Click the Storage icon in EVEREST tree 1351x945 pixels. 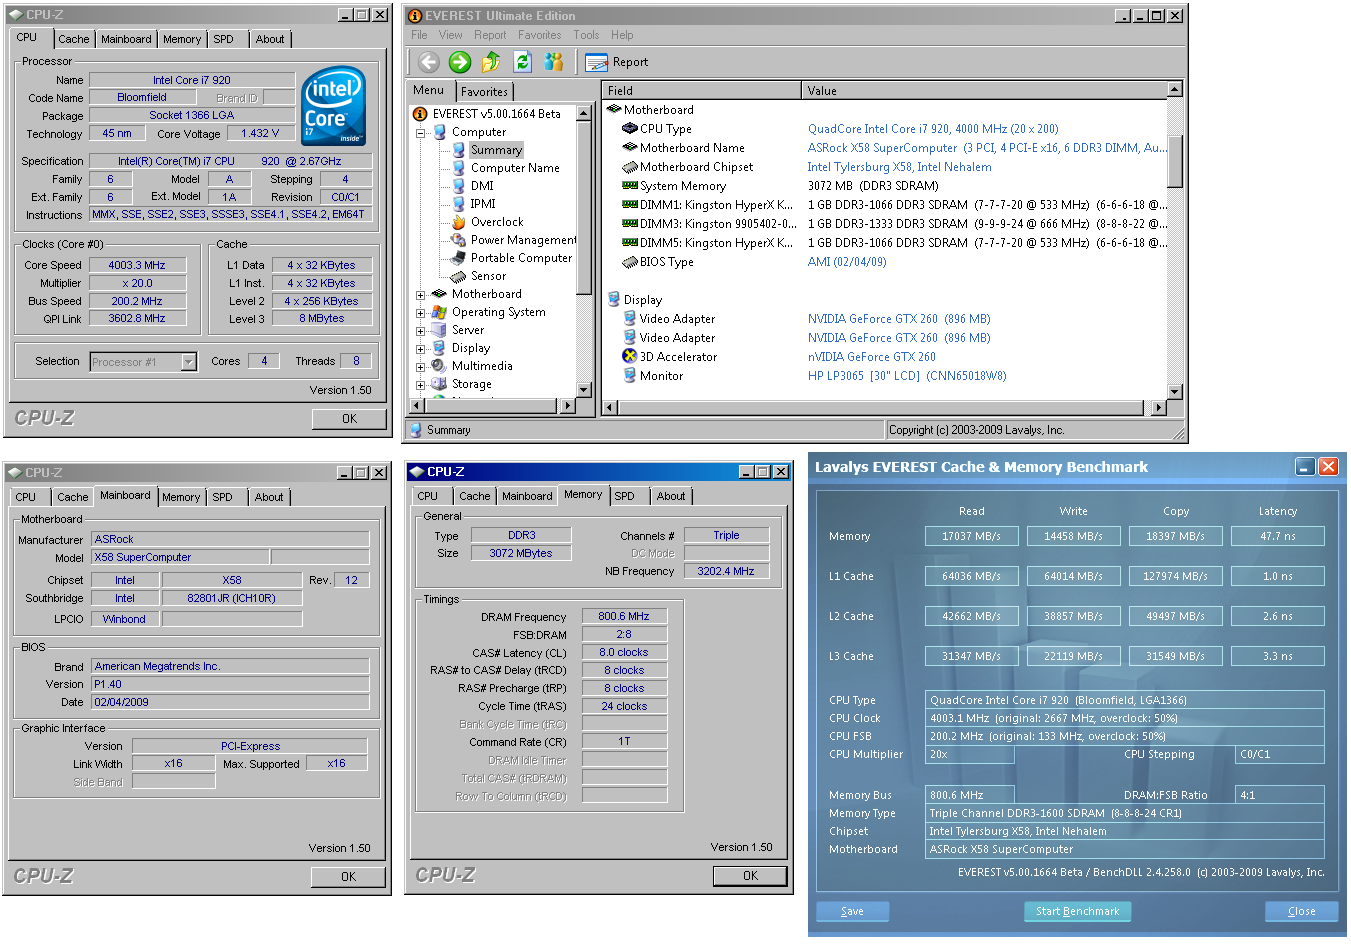(439, 384)
